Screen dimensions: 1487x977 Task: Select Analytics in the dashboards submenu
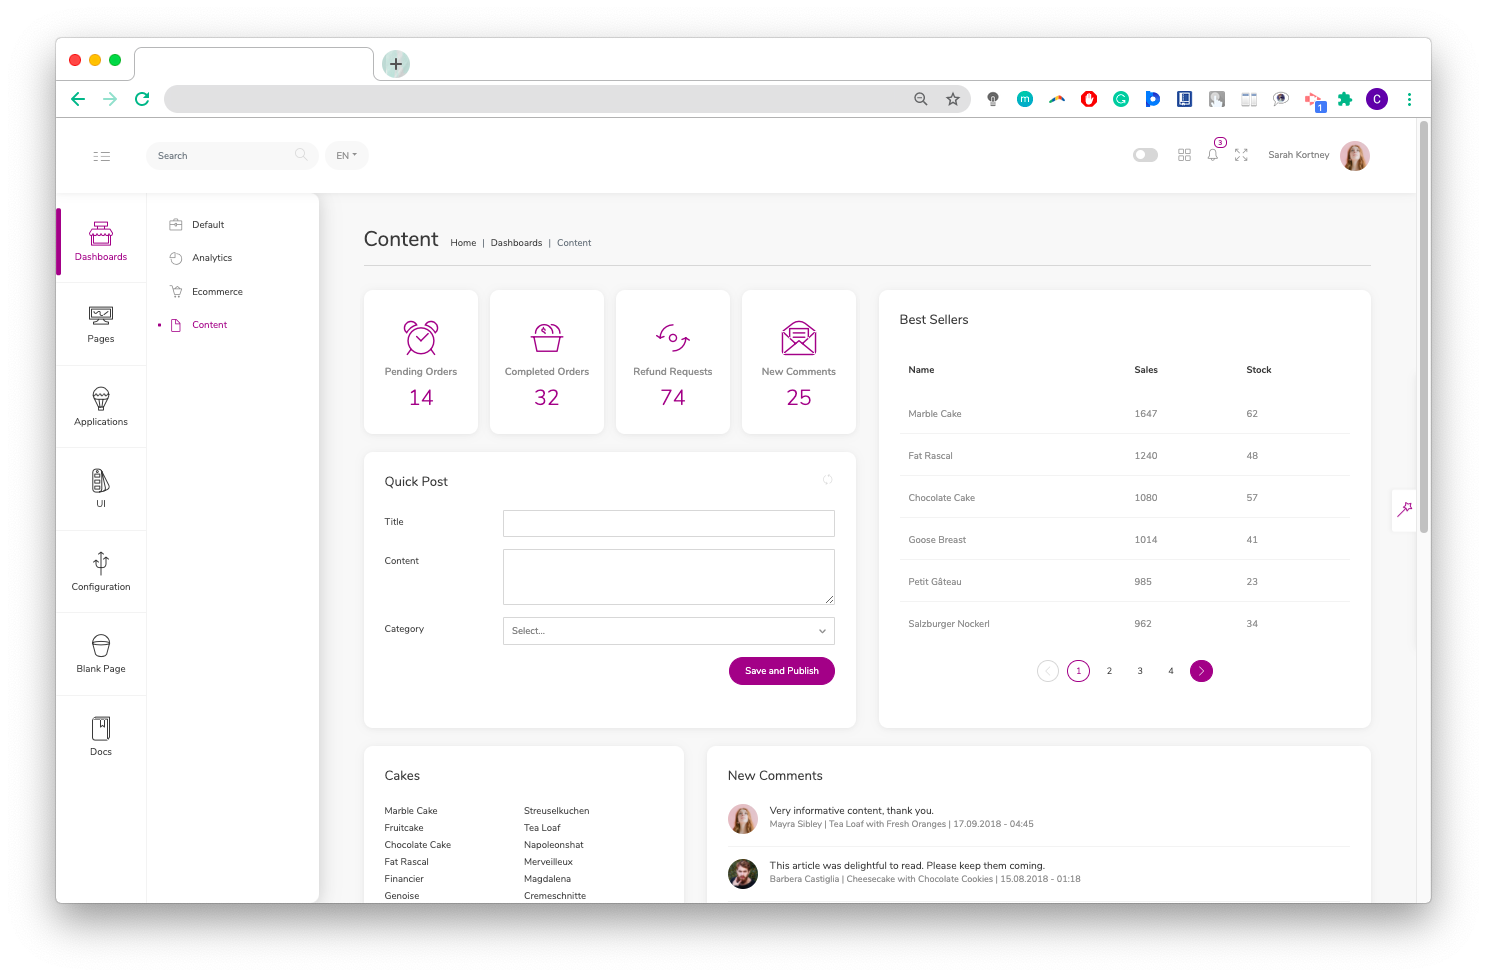click(212, 258)
